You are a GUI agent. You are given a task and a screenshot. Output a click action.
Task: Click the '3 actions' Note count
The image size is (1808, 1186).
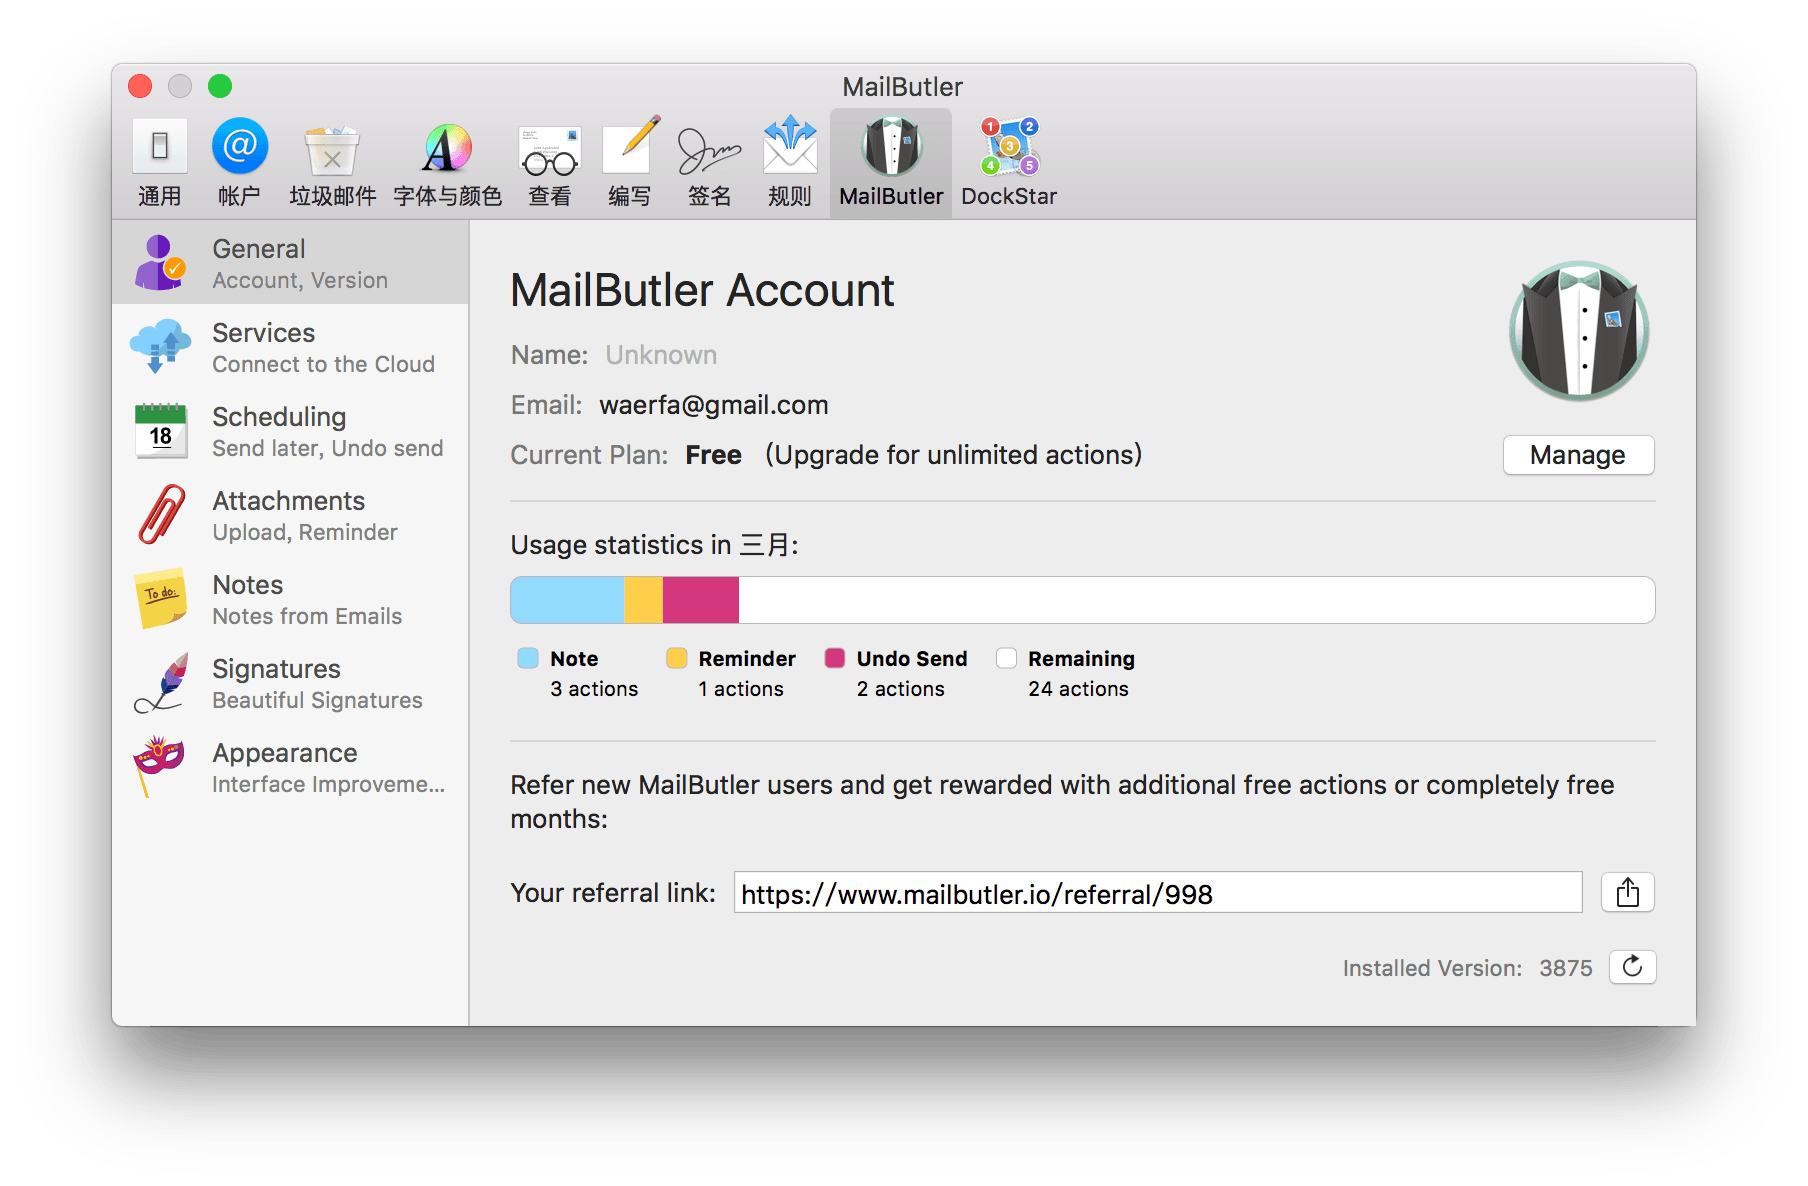(x=594, y=689)
